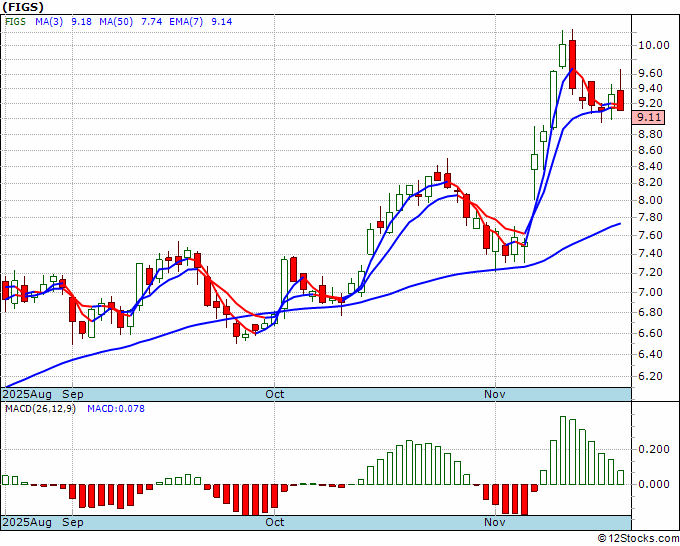The height and width of the screenshot is (546, 680).
Task: Click the 7.80 price axis label
Action: (x=651, y=218)
